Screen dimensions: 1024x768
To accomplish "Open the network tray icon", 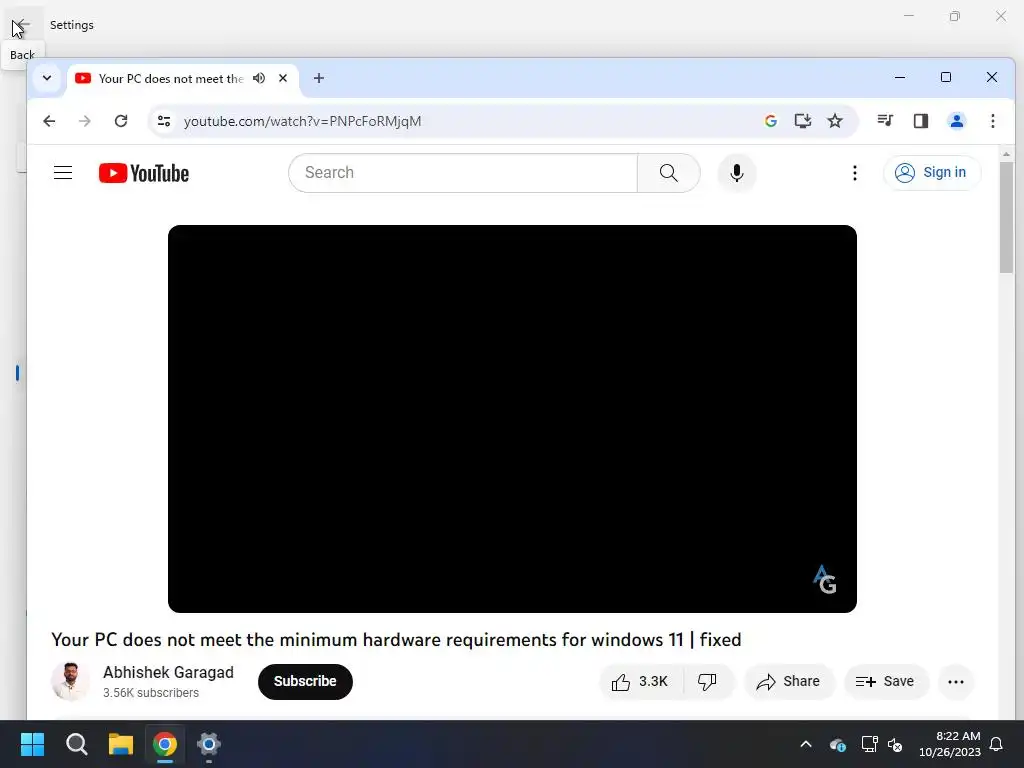I will tap(869, 744).
